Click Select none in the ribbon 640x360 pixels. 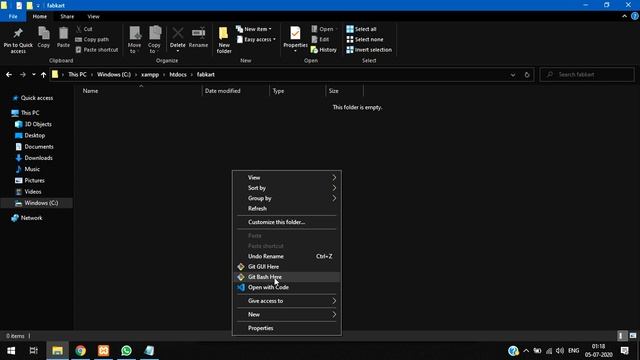[x=365, y=40]
